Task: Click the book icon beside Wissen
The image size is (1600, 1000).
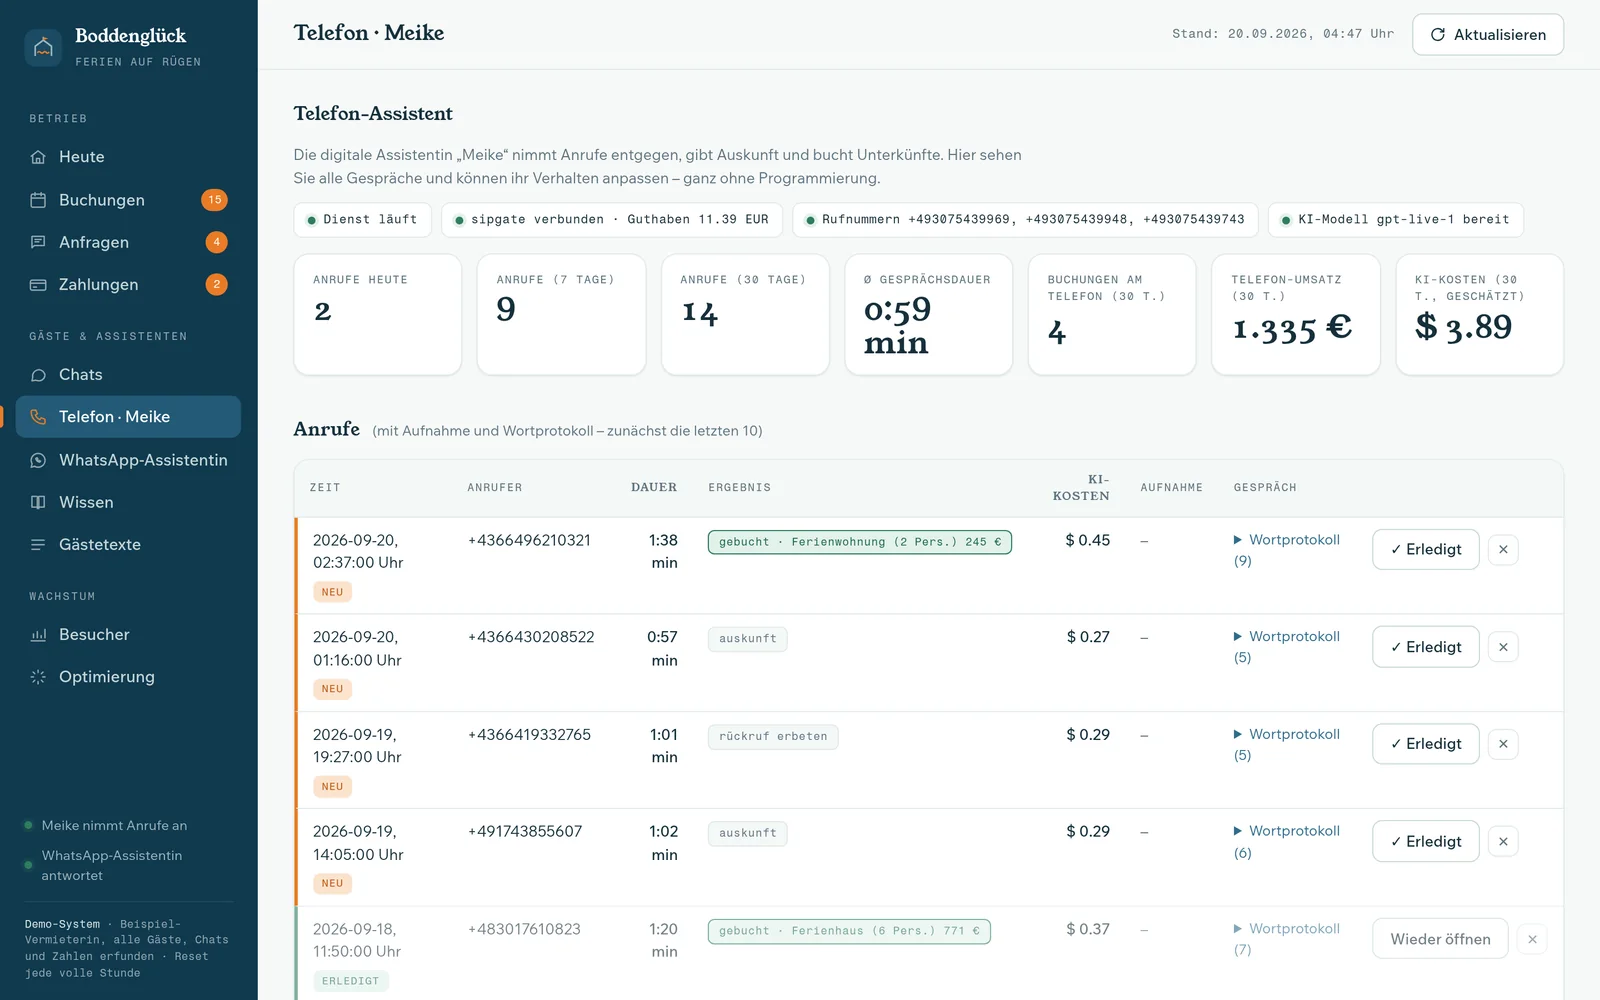Action: pos(38,502)
